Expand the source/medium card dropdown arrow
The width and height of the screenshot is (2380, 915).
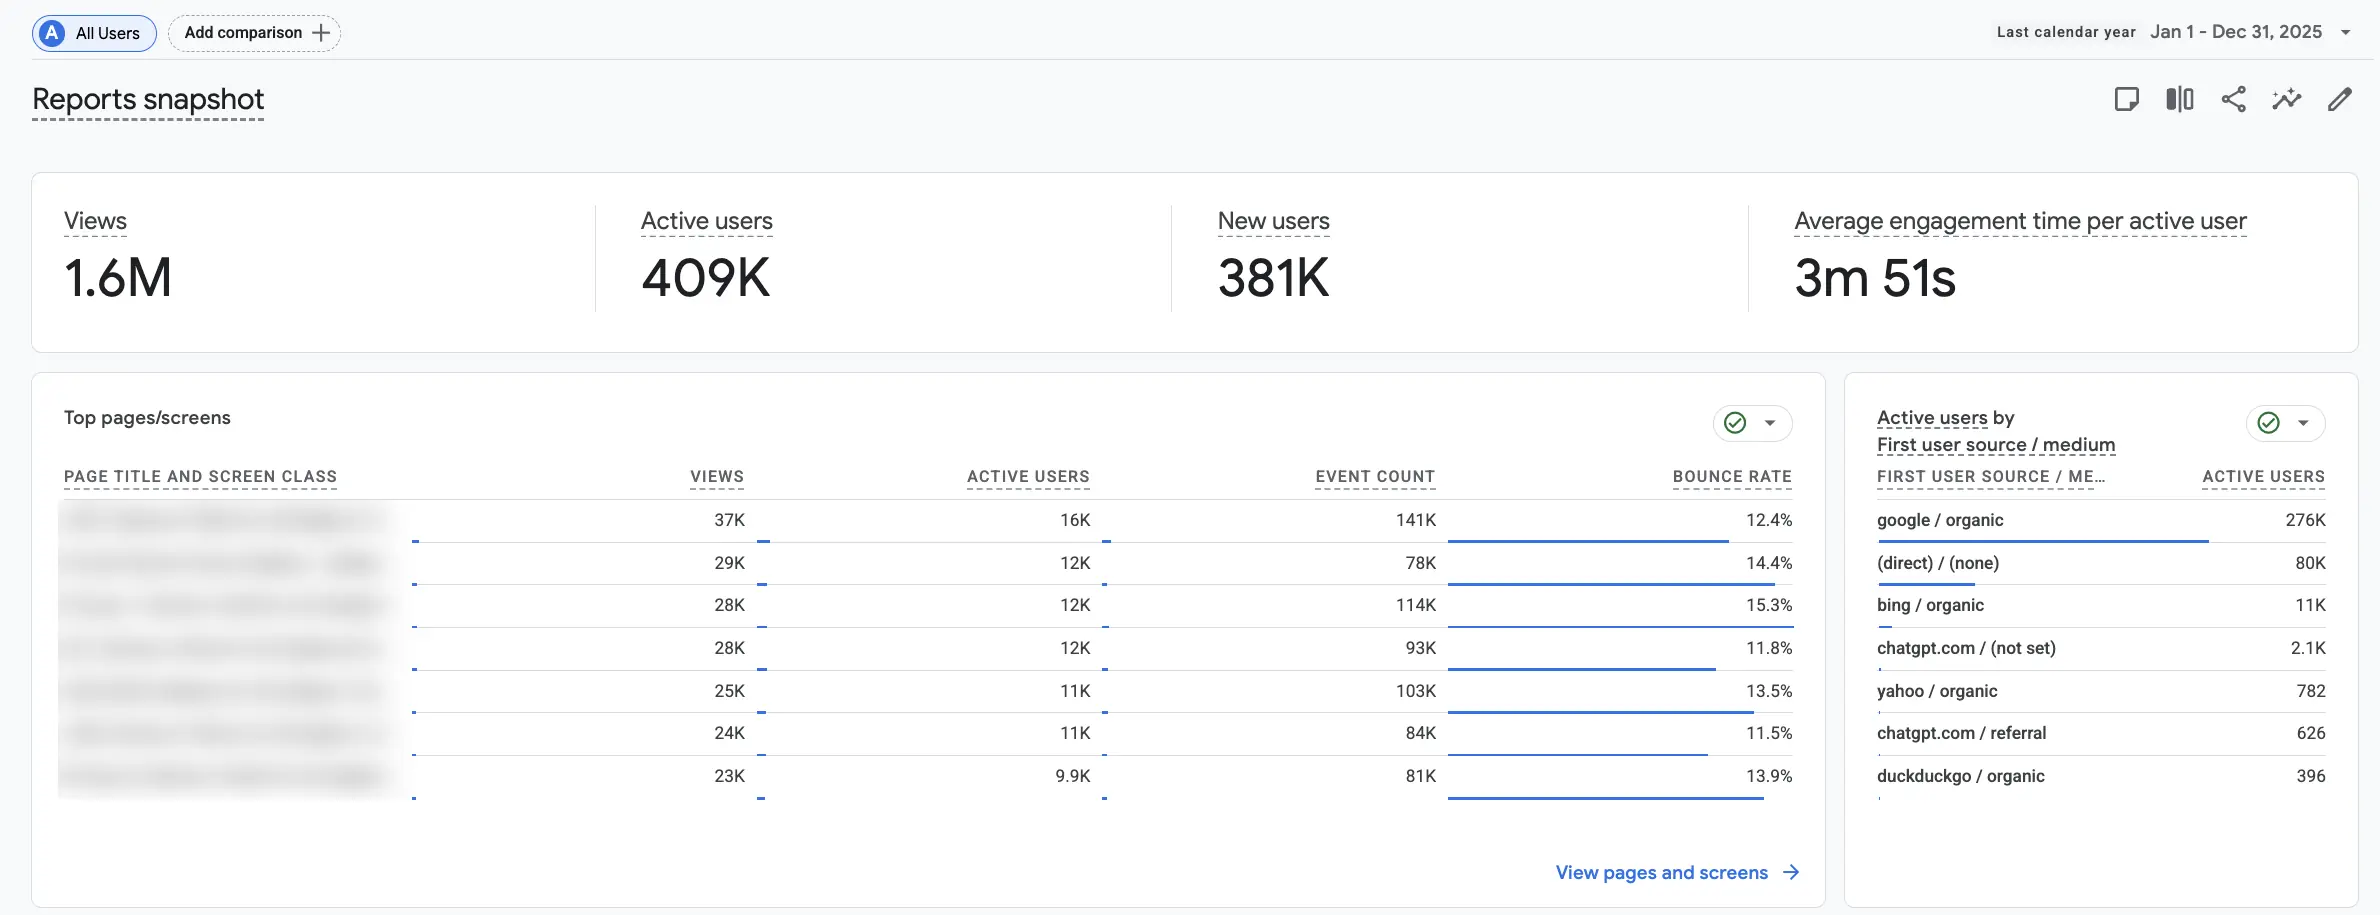pos(2303,423)
